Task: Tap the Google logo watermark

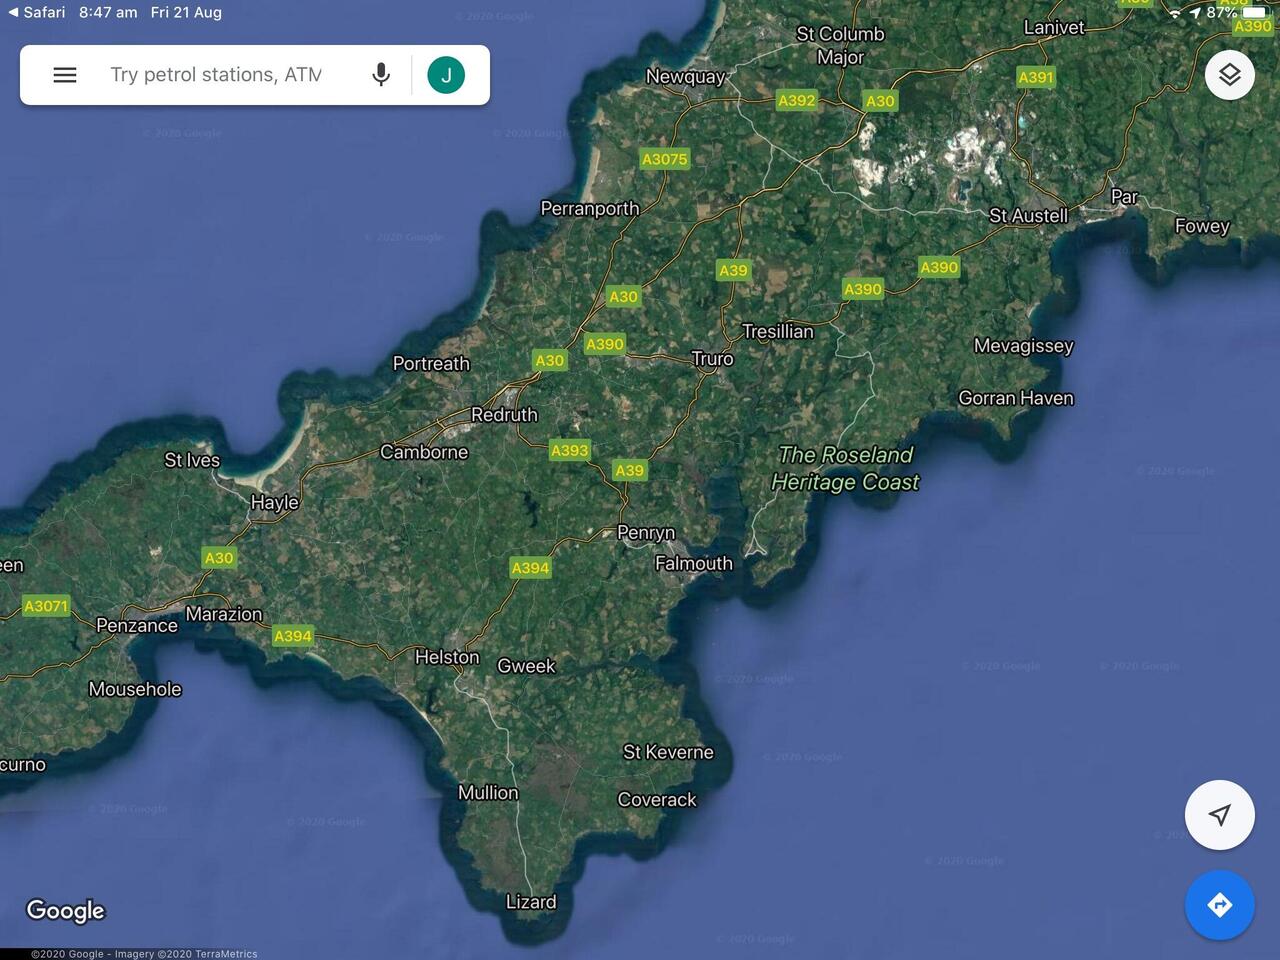Action: pyautogui.click(x=65, y=910)
